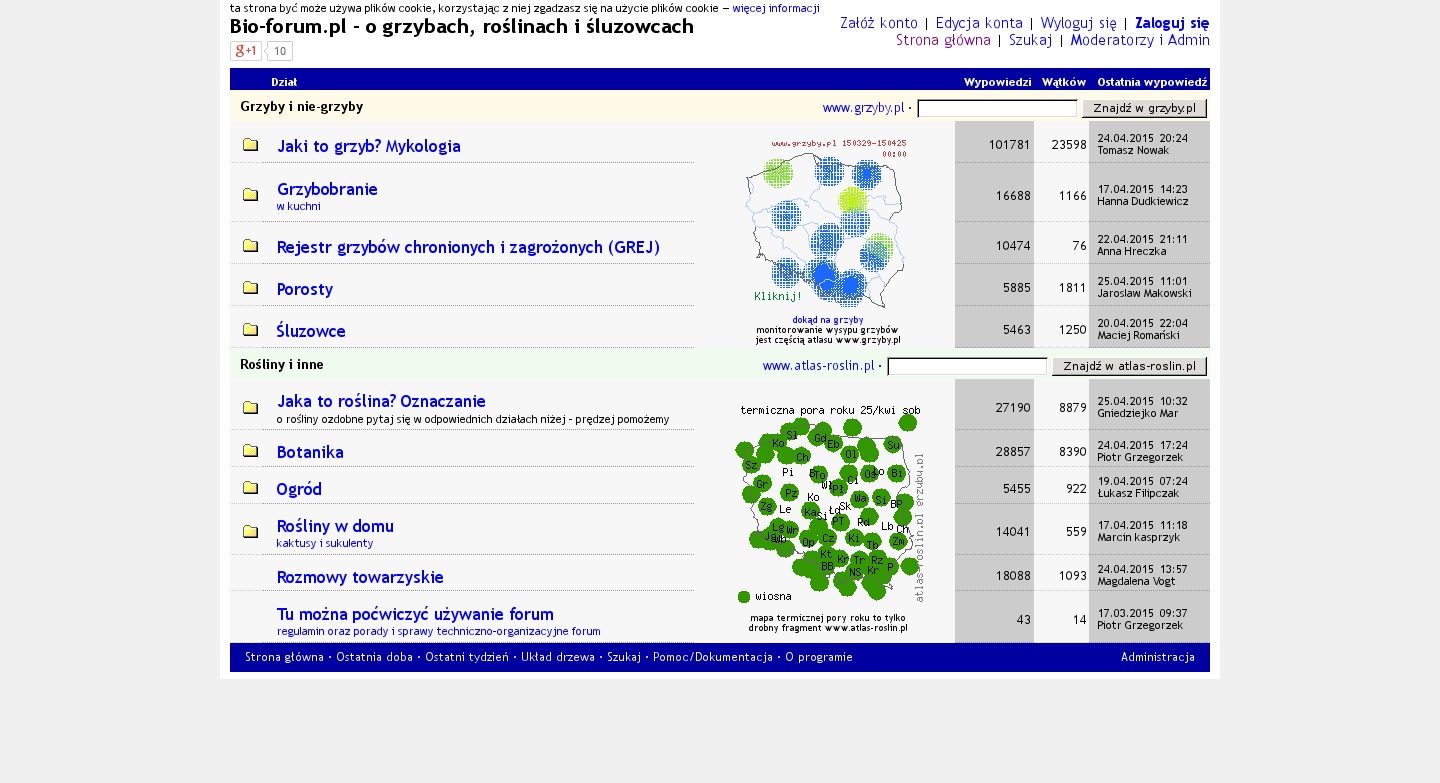Click folder icon beside Jaki to grzyb
The width and height of the screenshot is (1440, 783).
250,145
